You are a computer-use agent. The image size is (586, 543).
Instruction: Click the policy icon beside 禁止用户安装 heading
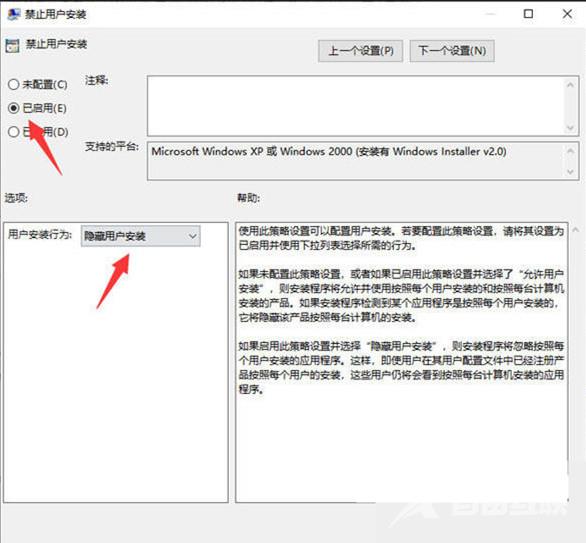[x=12, y=45]
